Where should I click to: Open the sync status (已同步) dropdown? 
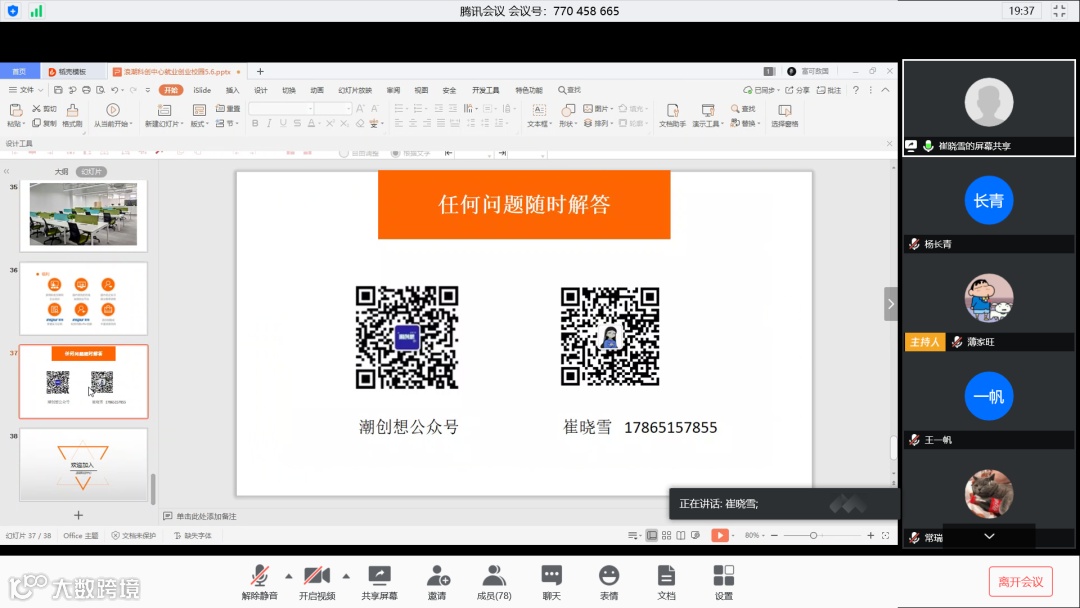click(760, 90)
